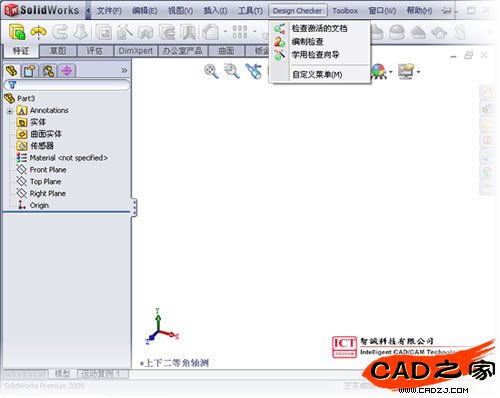Choose 自定义菜单(M) menu entry
This screenshot has height=398, width=500.
(317, 75)
